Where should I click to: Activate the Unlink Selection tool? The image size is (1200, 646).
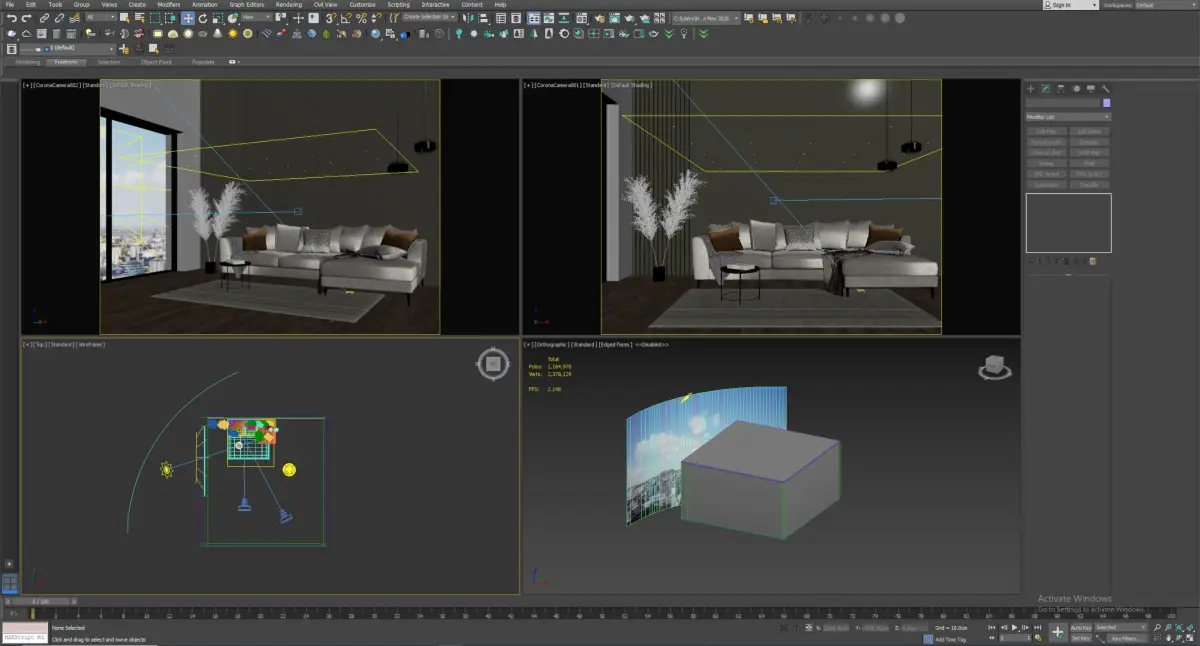[x=59, y=18]
